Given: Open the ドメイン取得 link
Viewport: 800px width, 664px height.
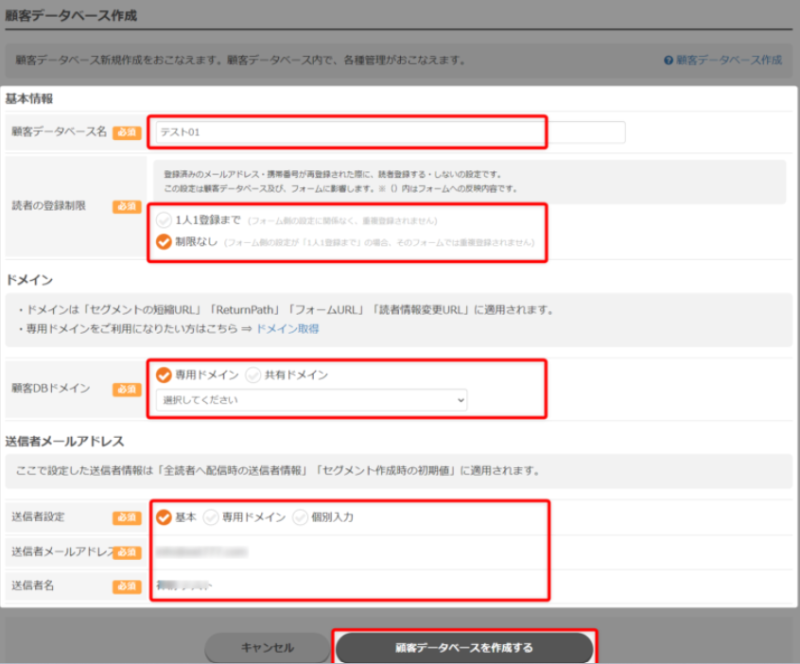Looking at the screenshot, I should tap(287, 329).
